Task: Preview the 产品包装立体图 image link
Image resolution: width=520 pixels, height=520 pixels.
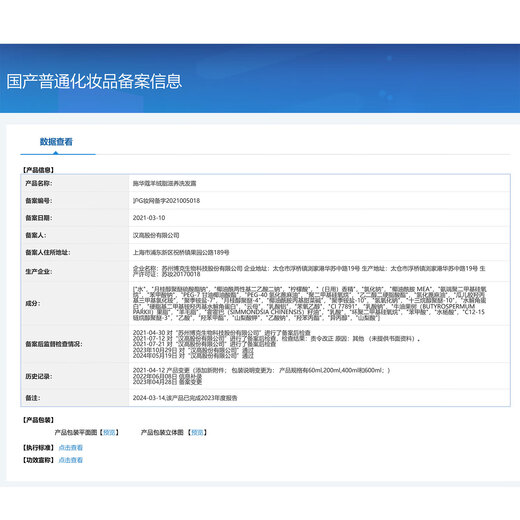Action: pos(197,432)
